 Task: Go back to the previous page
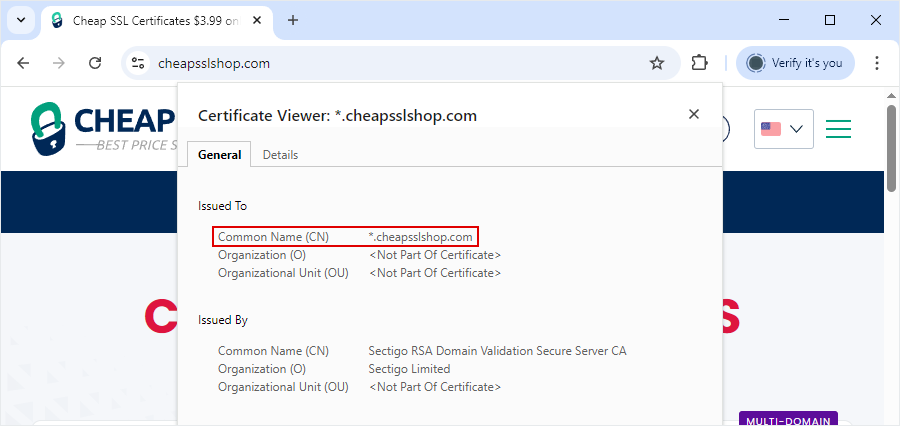point(23,63)
